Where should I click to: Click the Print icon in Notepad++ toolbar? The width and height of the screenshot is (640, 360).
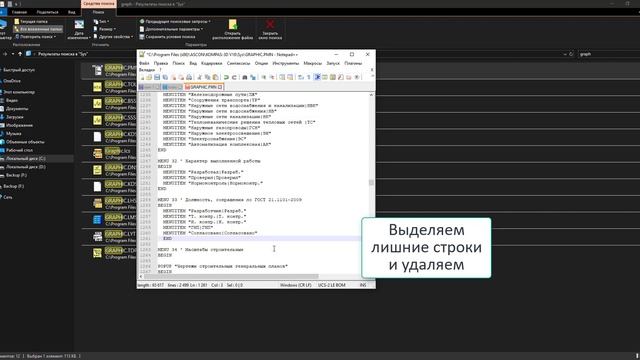tap(189, 77)
